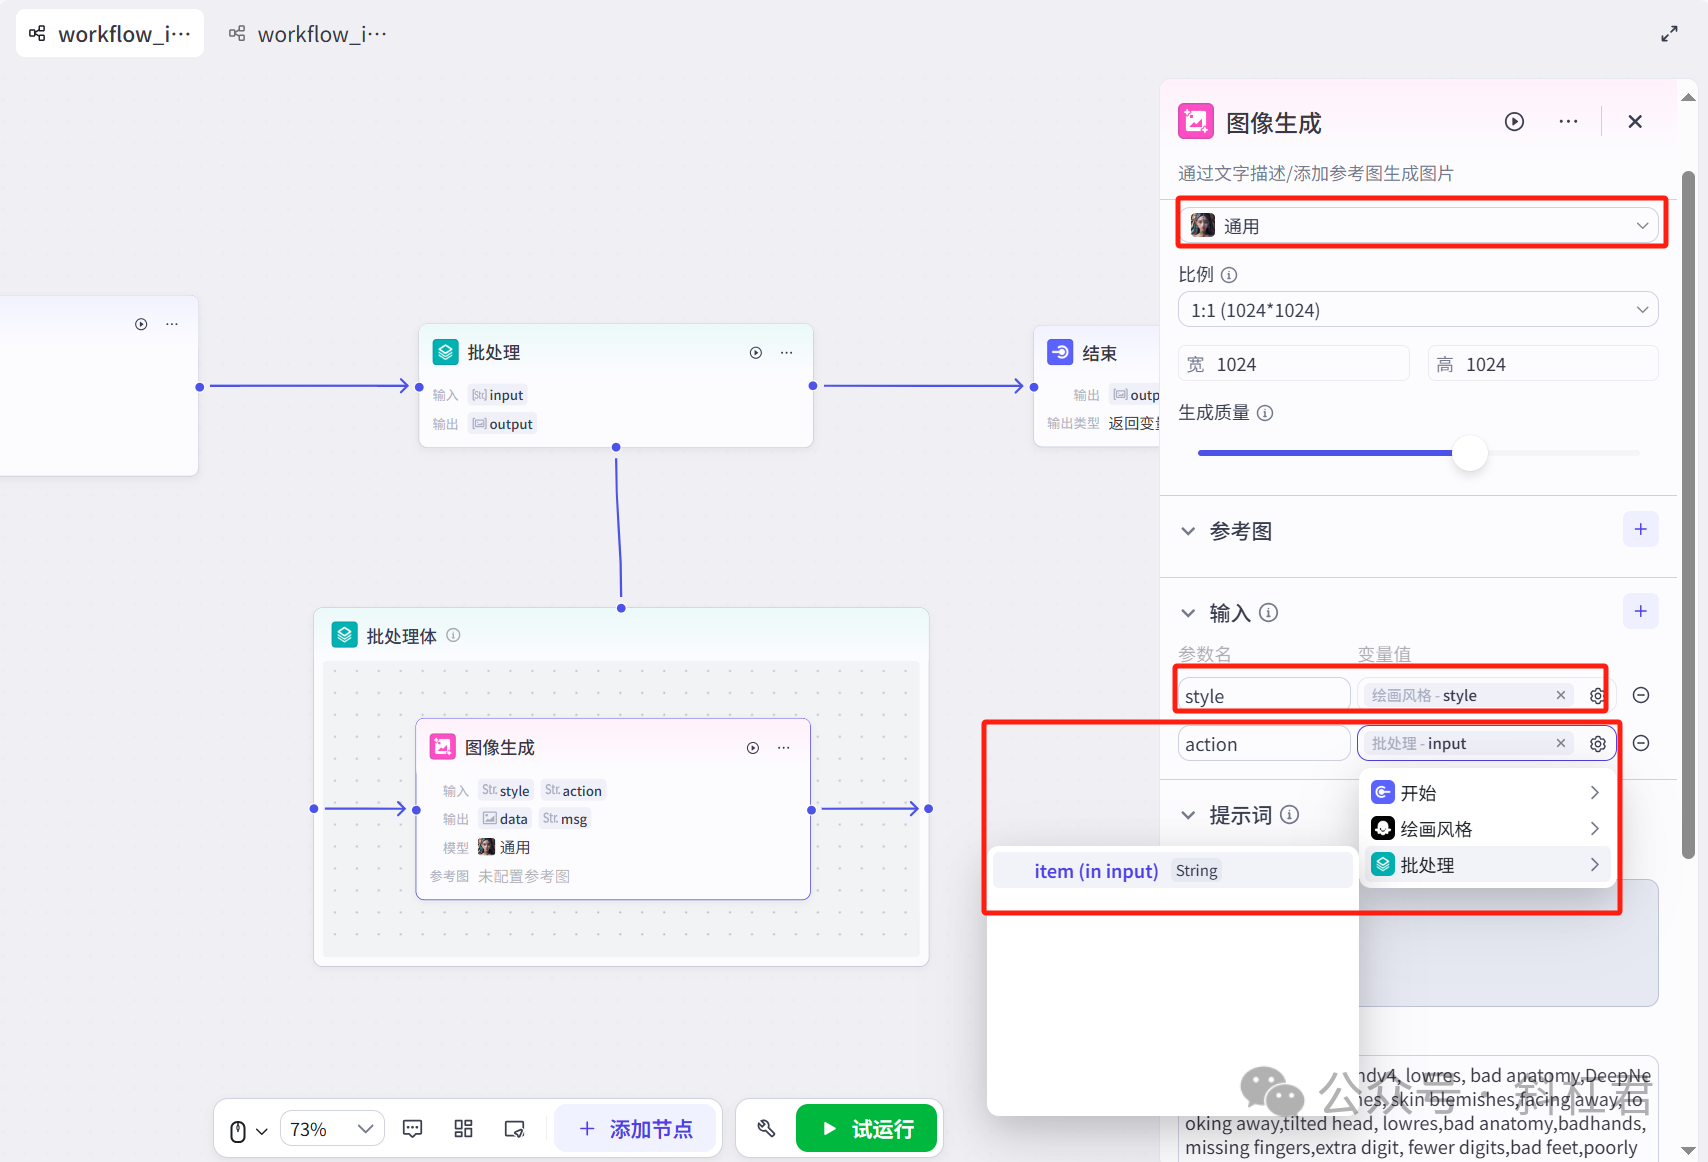Click the wrench icon next to 试运行
The width and height of the screenshot is (1708, 1162).
[765, 1128]
